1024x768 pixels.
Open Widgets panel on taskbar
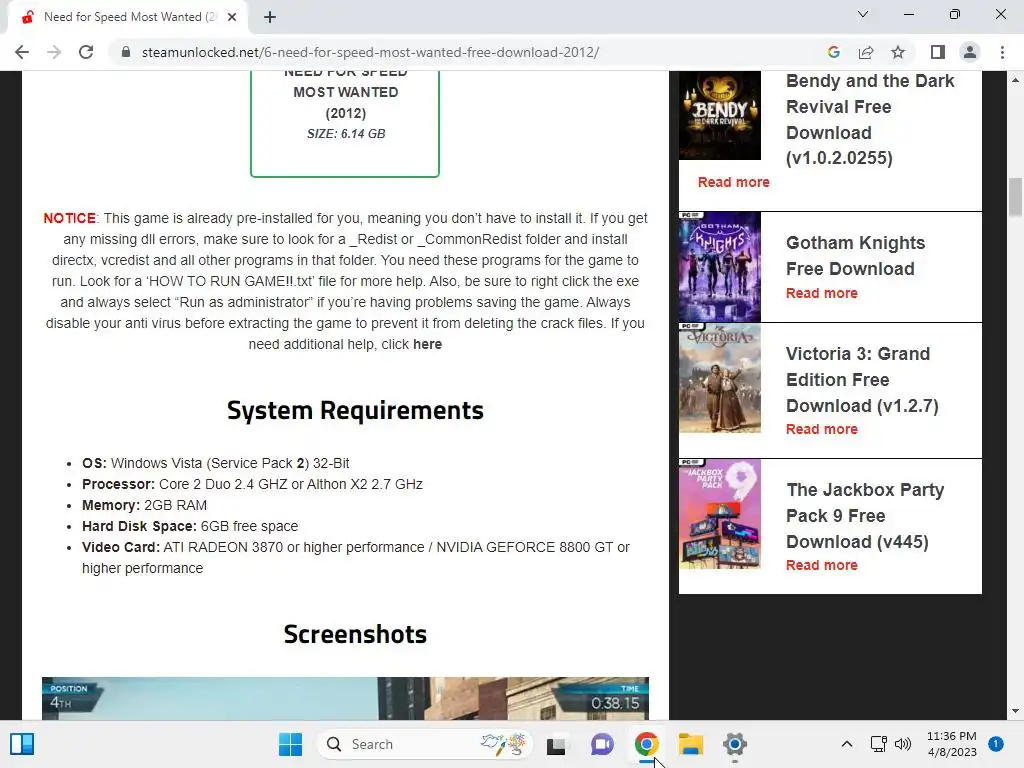22,744
